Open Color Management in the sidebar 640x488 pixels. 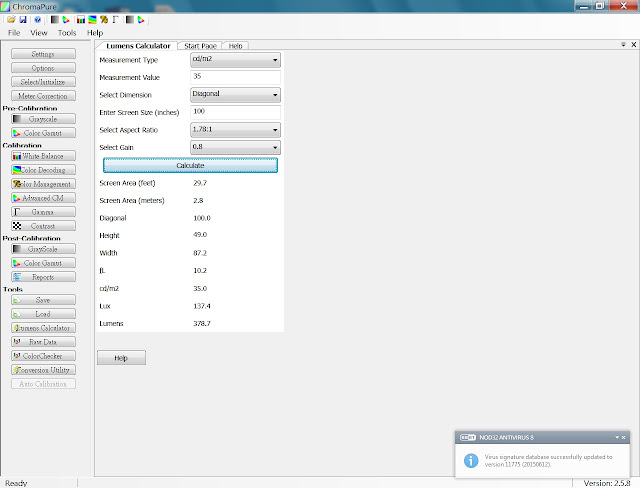pyautogui.click(x=43, y=184)
